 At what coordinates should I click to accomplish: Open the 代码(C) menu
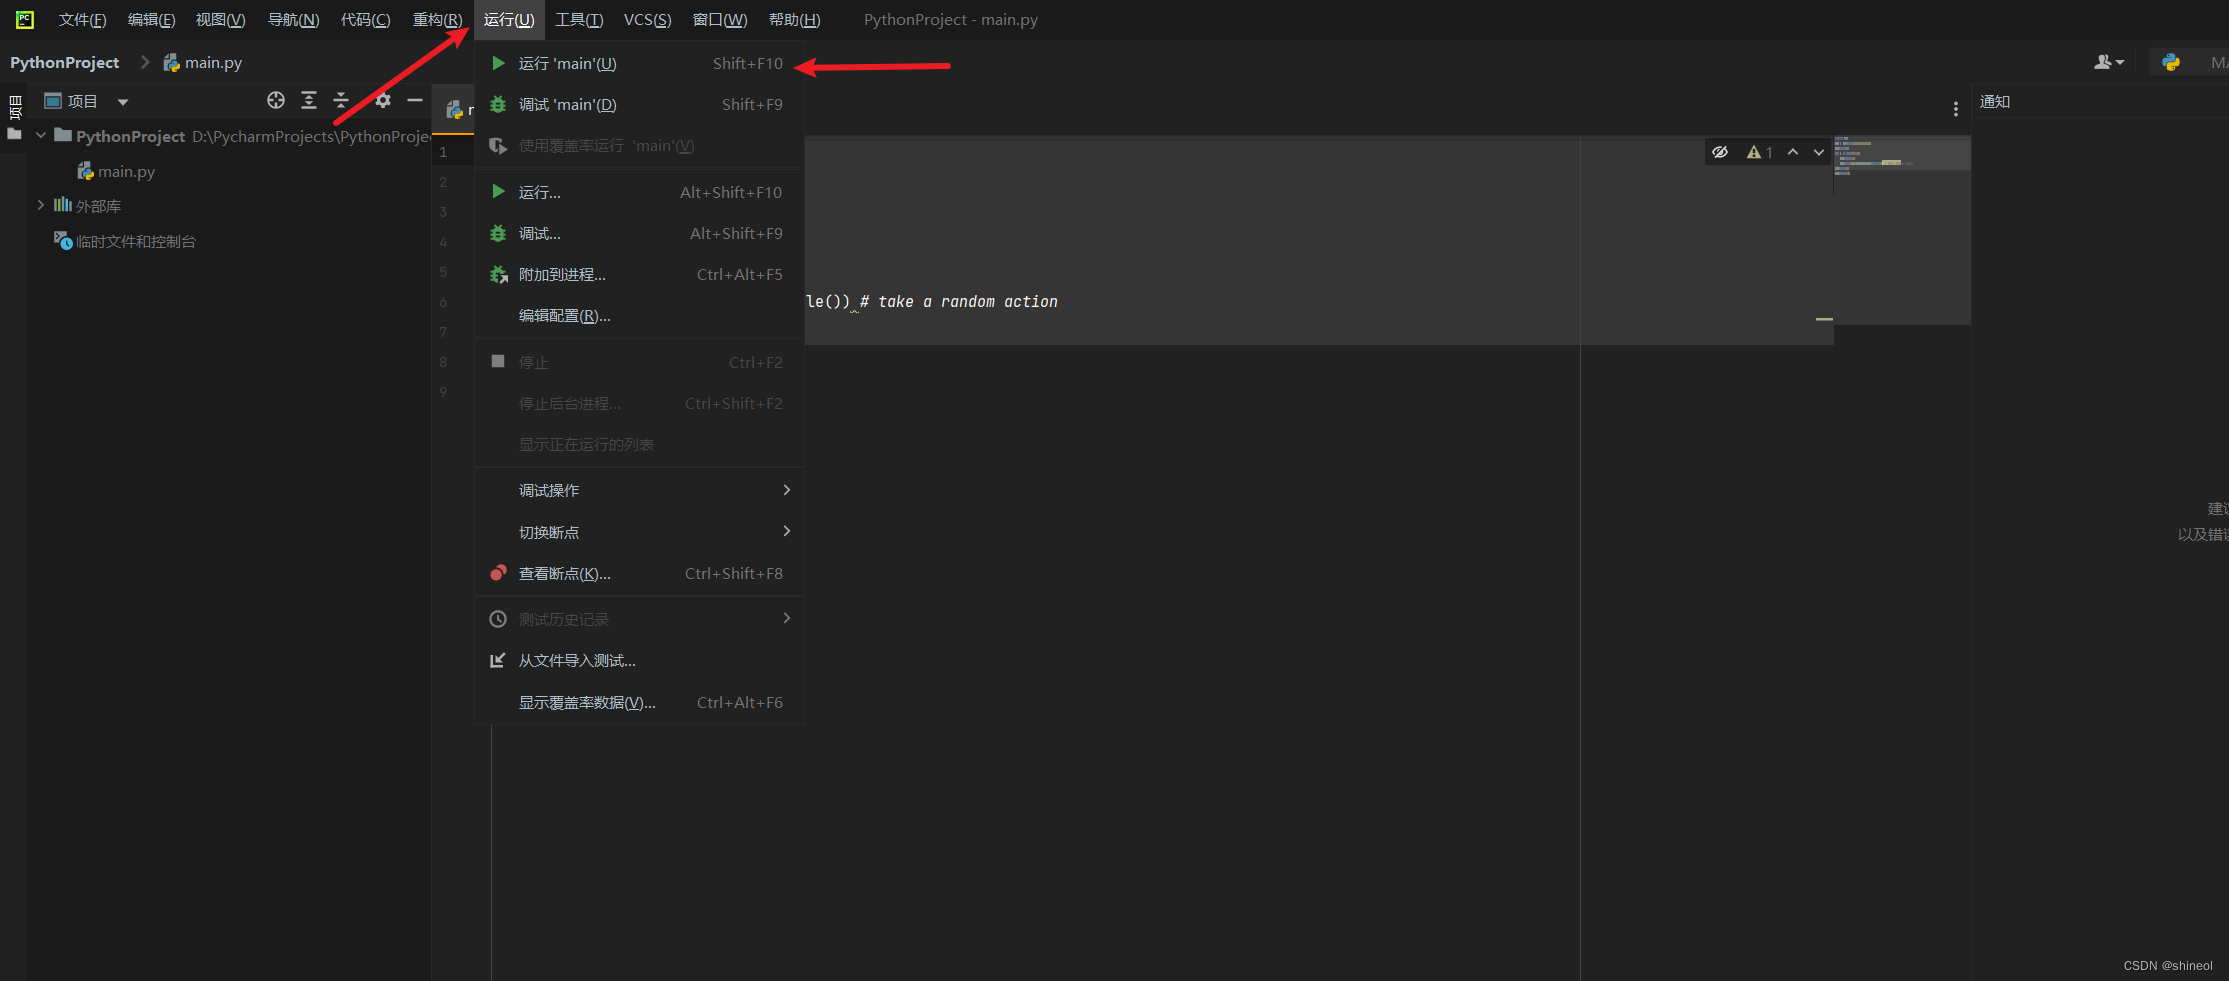[365, 20]
